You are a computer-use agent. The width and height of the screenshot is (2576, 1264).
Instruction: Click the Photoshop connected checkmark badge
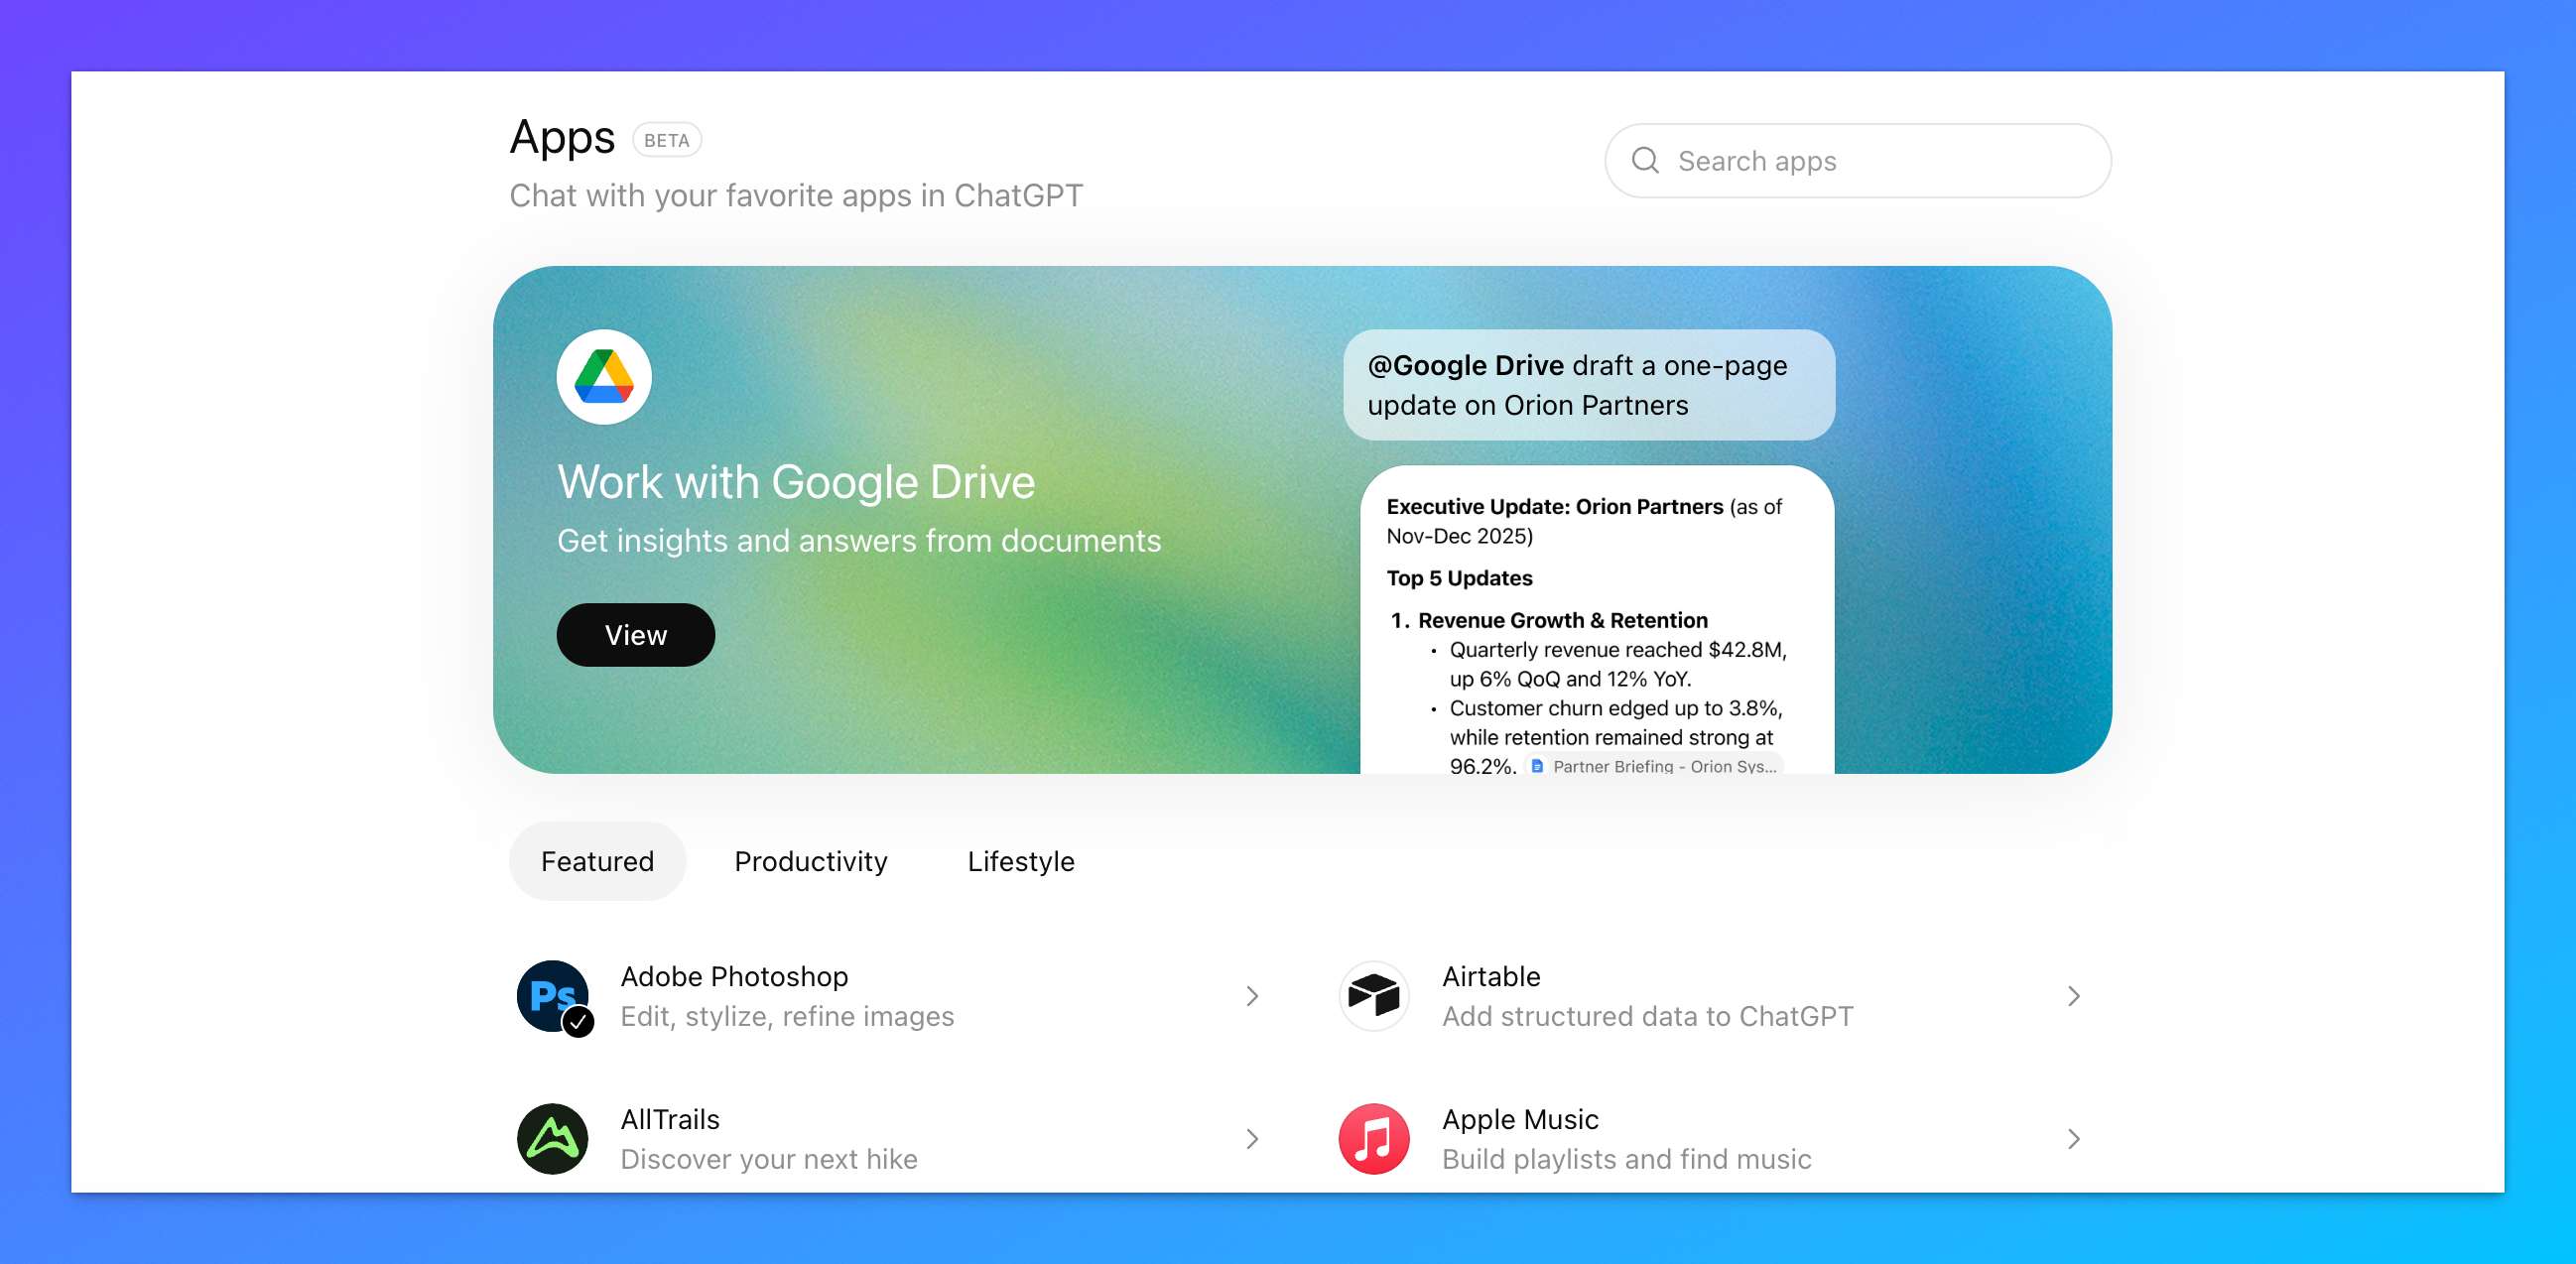[x=578, y=1022]
